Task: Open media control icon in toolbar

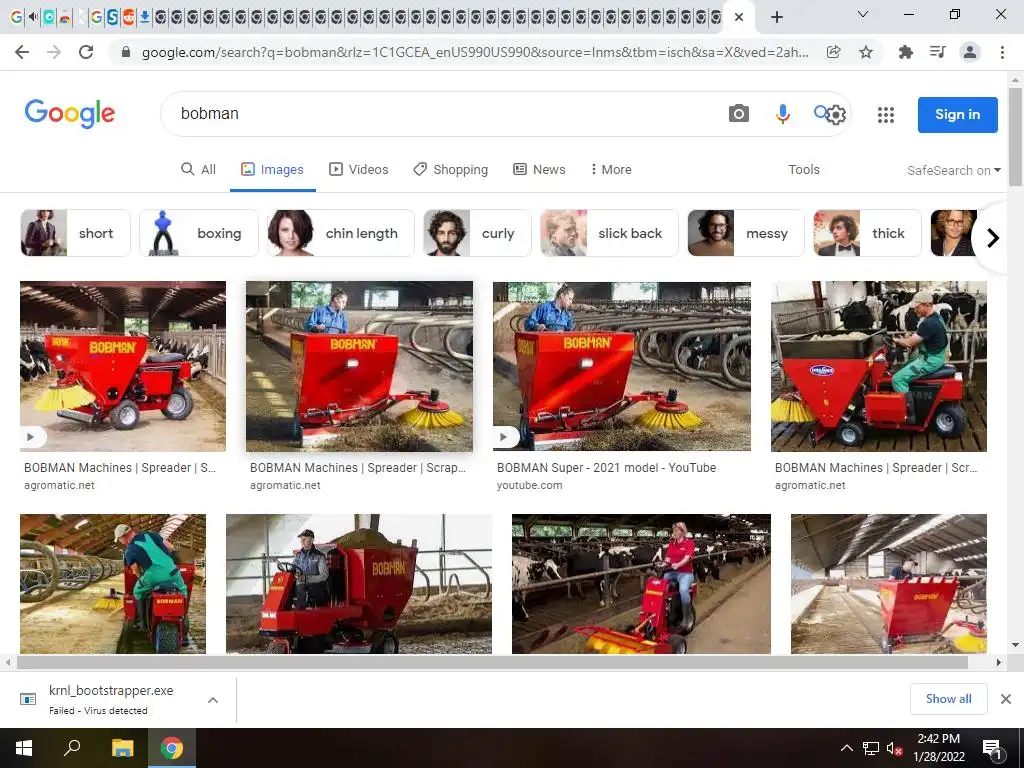Action: click(x=937, y=52)
